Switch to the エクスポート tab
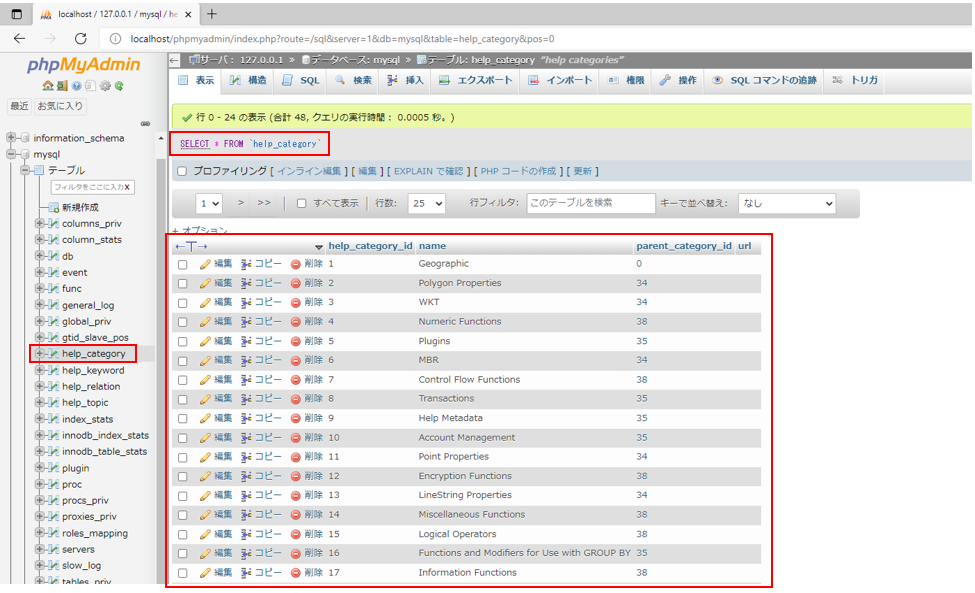This screenshot has height=593, width=975. (x=476, y=80)
